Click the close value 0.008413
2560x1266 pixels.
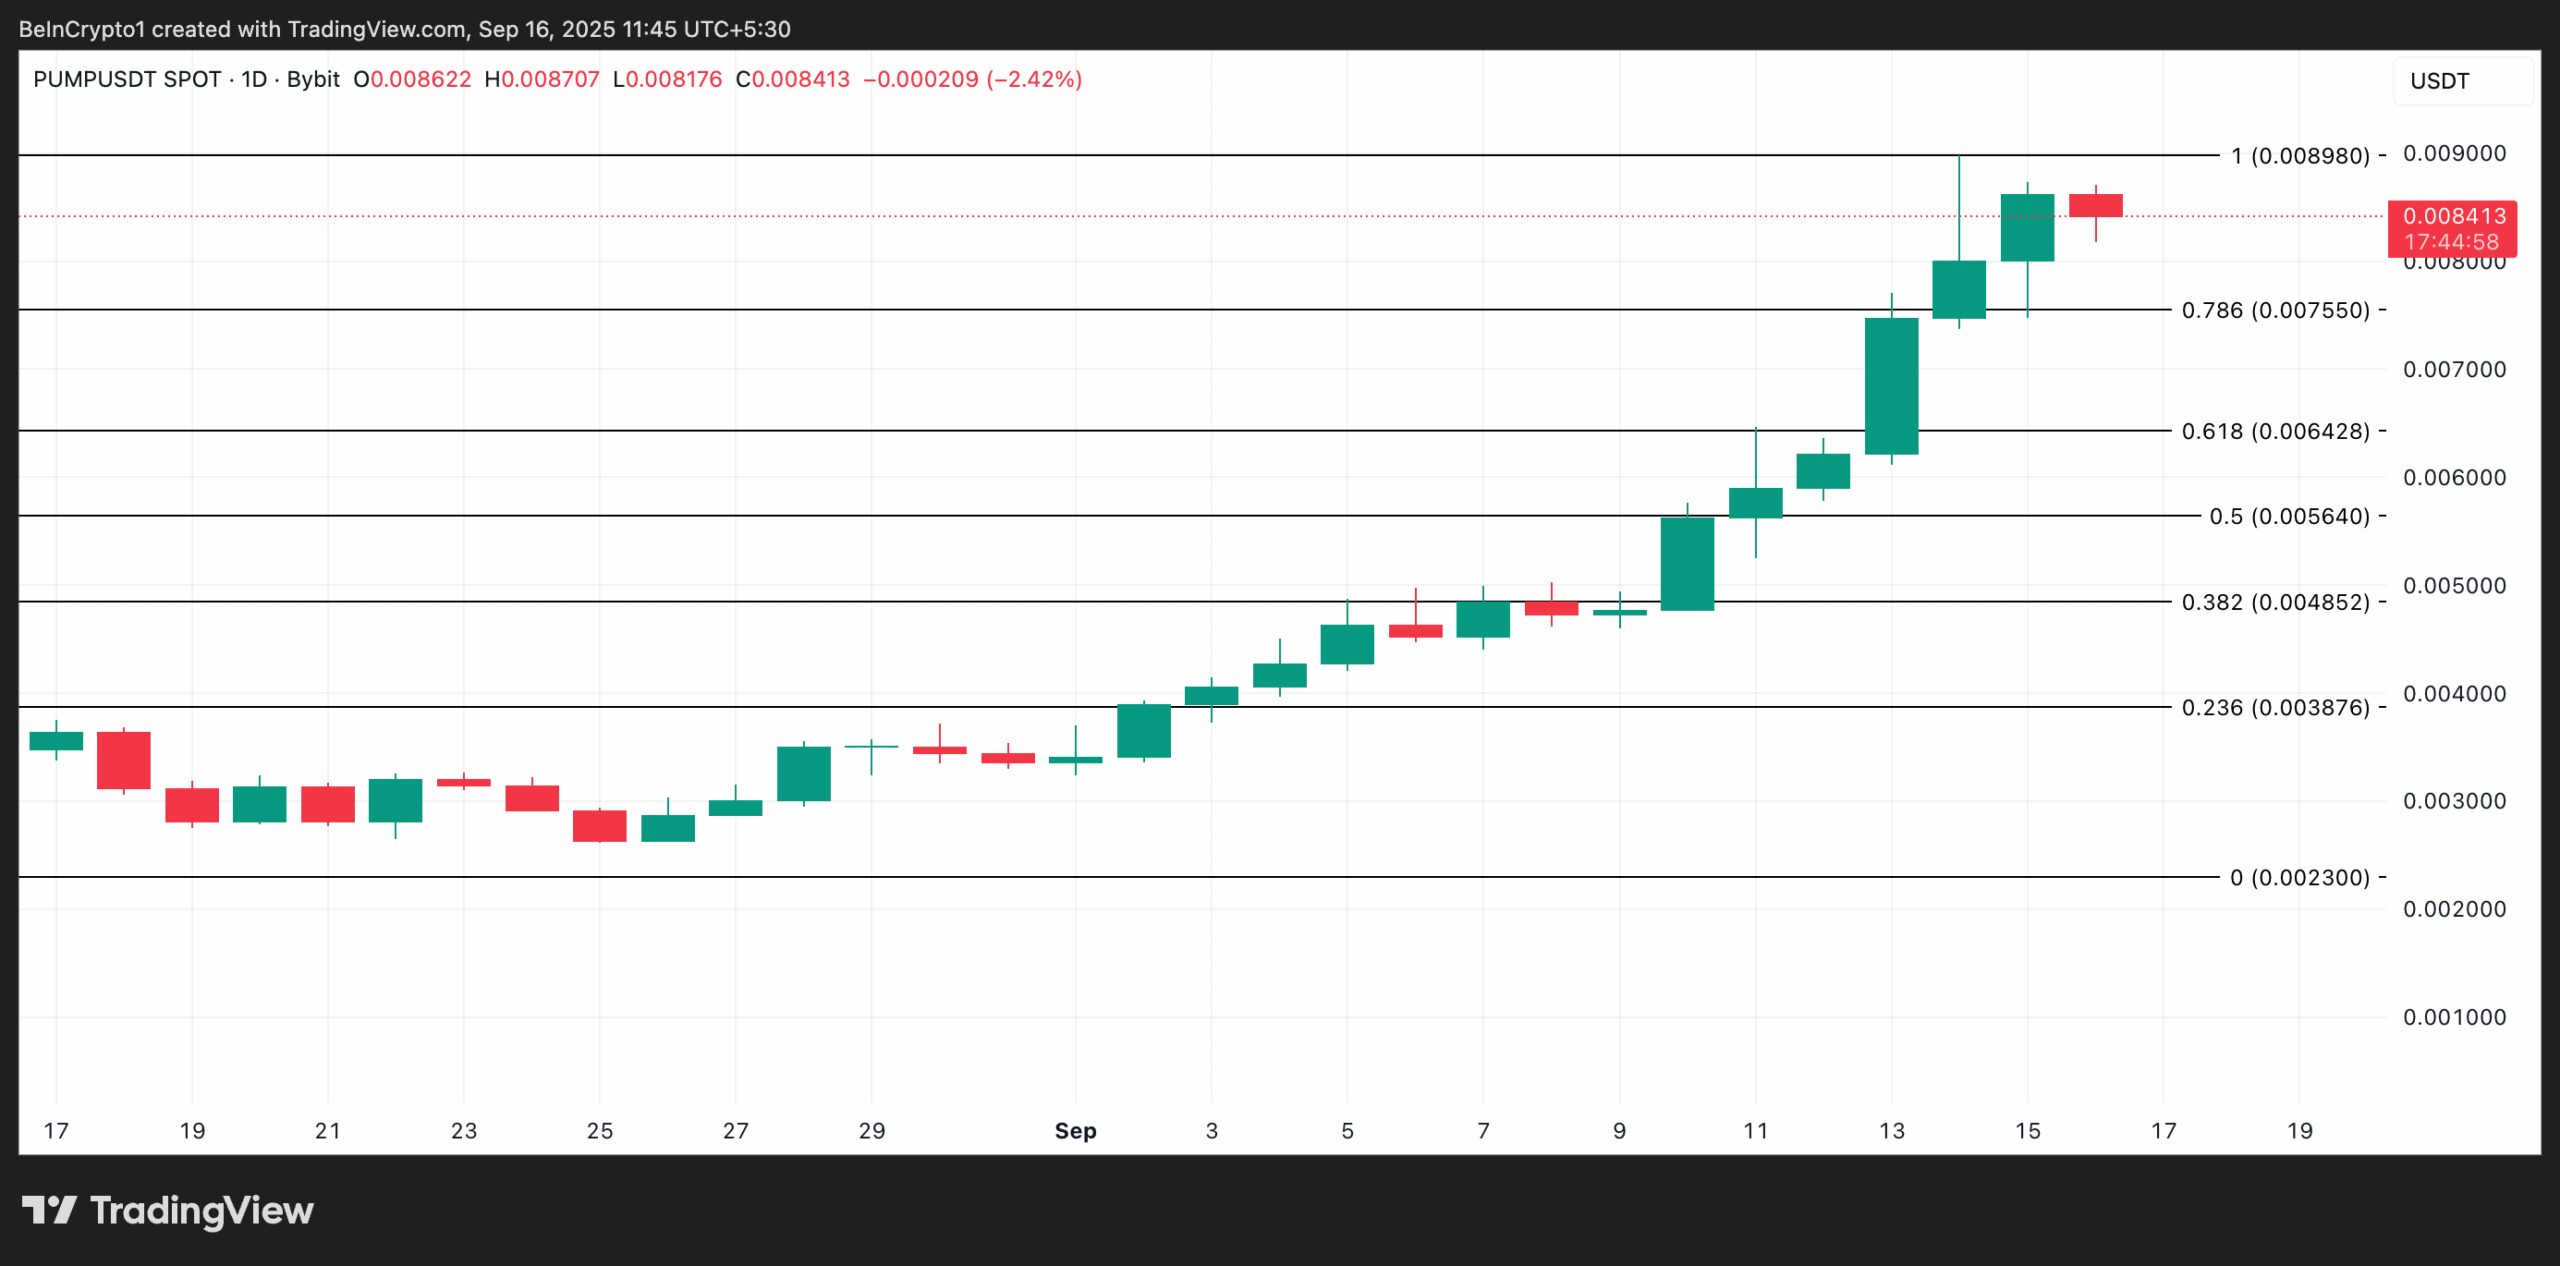(x=800, y=79)
